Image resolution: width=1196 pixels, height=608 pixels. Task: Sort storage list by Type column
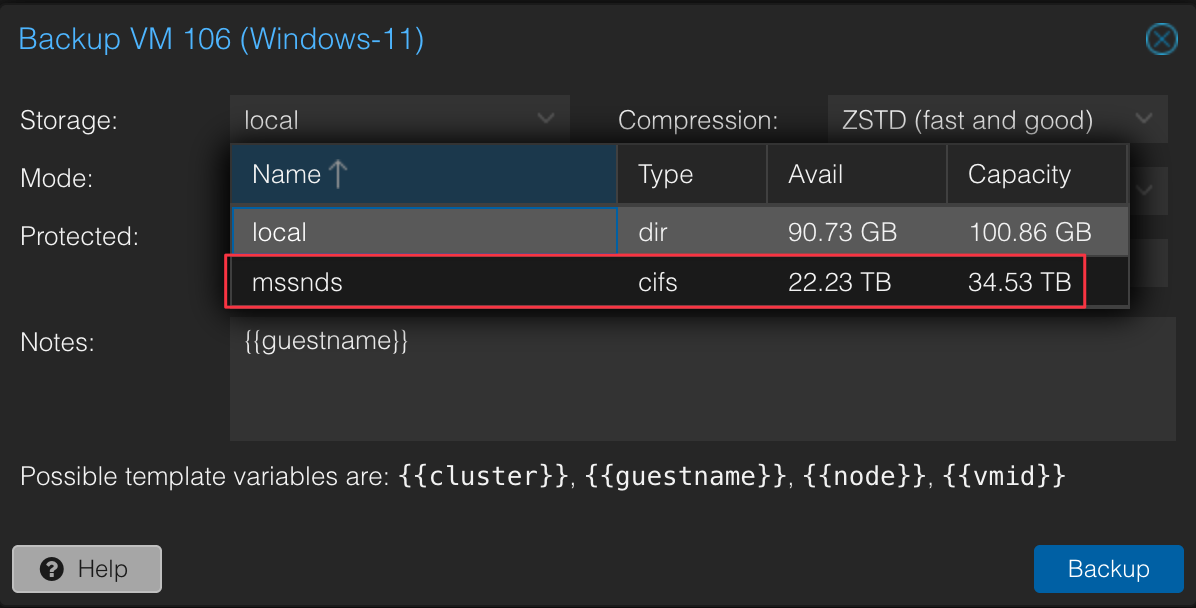692,174
